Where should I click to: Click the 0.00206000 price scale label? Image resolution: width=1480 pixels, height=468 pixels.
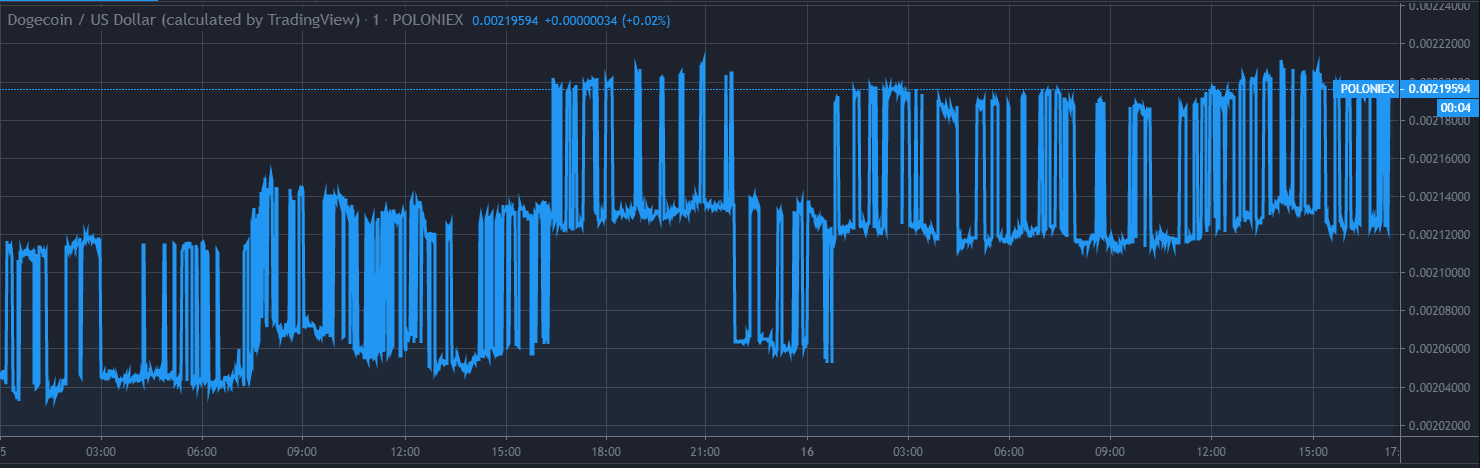[x=1439, y=348]
